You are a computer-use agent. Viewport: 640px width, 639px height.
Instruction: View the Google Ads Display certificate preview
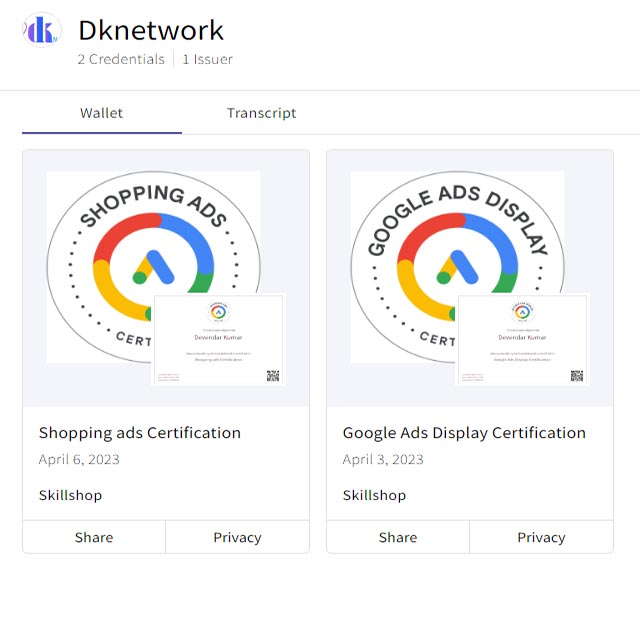(522, 339)
